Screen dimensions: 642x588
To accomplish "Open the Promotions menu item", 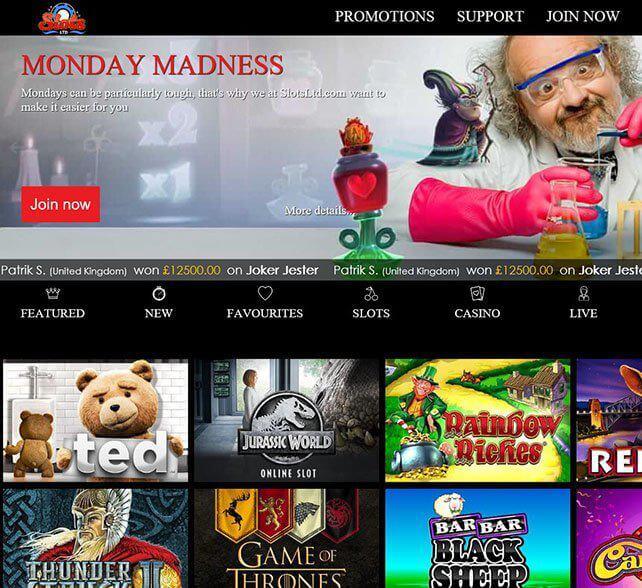I will (384, 16).
